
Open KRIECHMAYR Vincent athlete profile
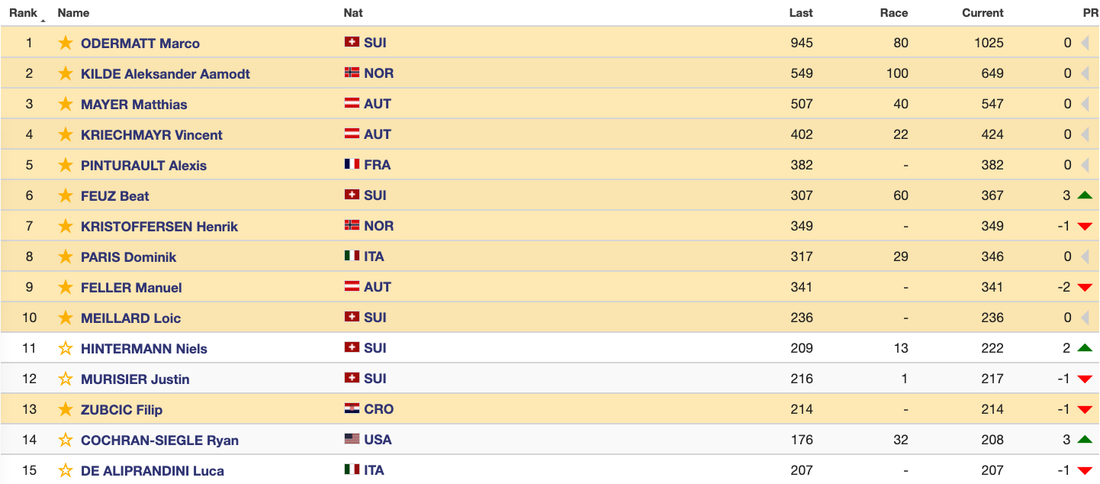click(x=151, y=135)
